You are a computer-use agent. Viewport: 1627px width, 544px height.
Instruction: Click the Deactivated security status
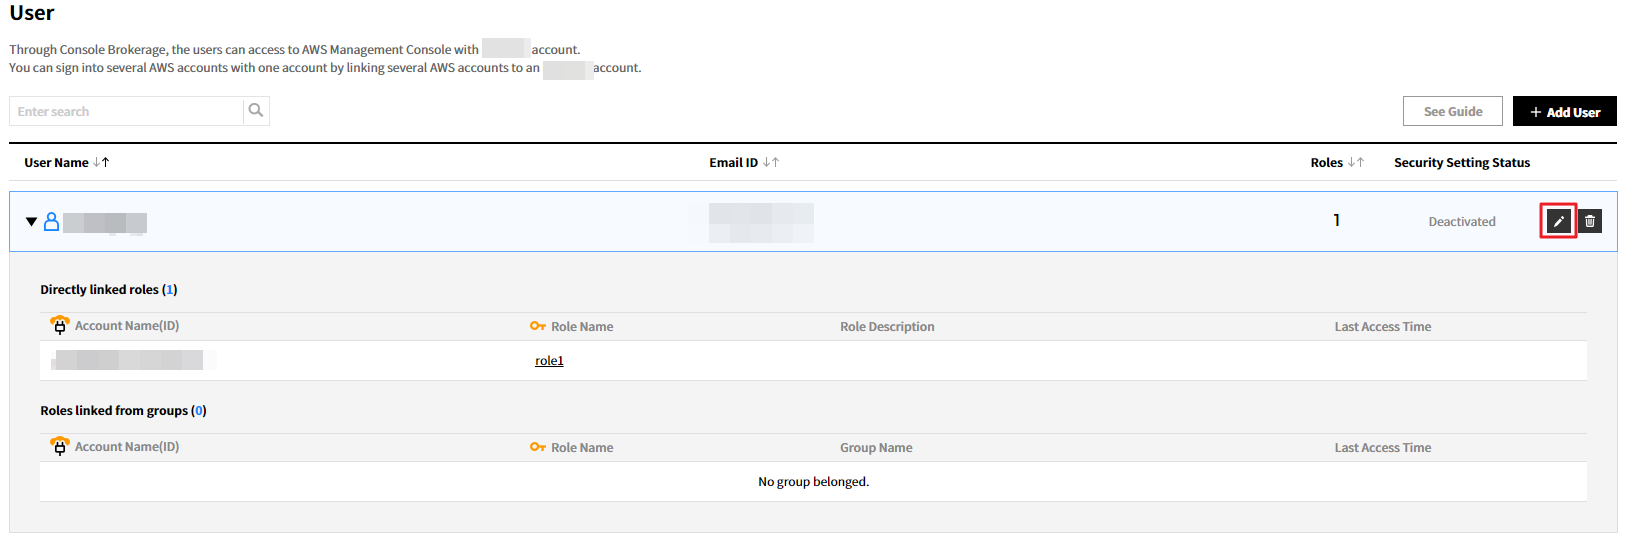(1461, 222)
